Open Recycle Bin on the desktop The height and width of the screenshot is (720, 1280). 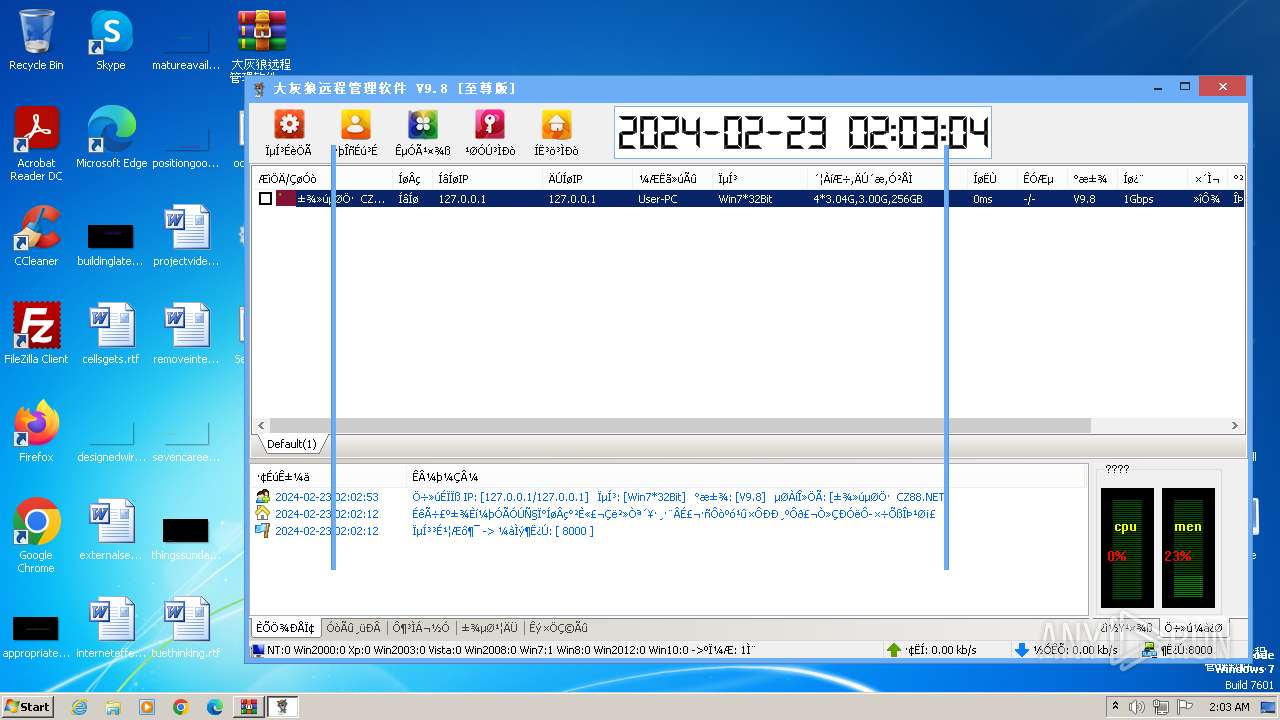pos(36,41)
